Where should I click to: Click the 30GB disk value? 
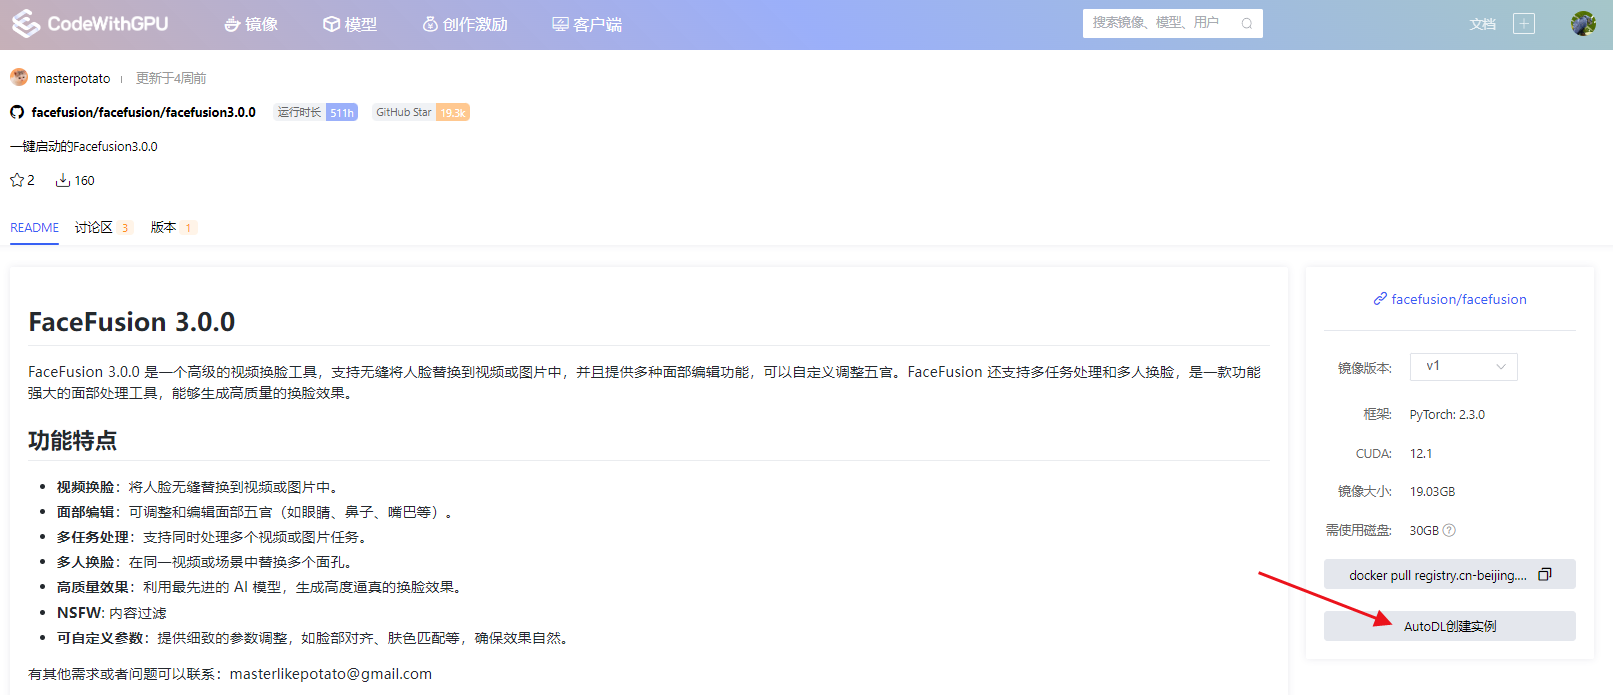(x=1424, y=530)
